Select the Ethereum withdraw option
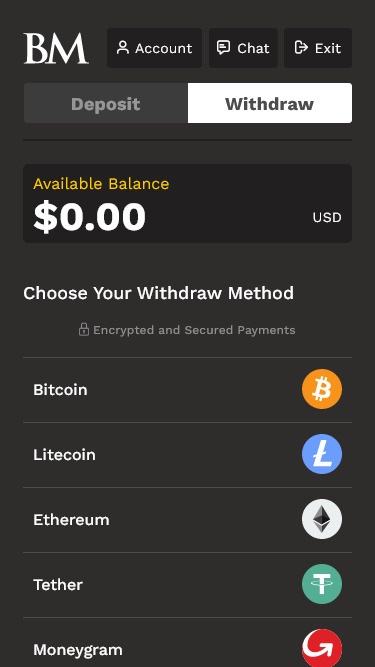 188,520
